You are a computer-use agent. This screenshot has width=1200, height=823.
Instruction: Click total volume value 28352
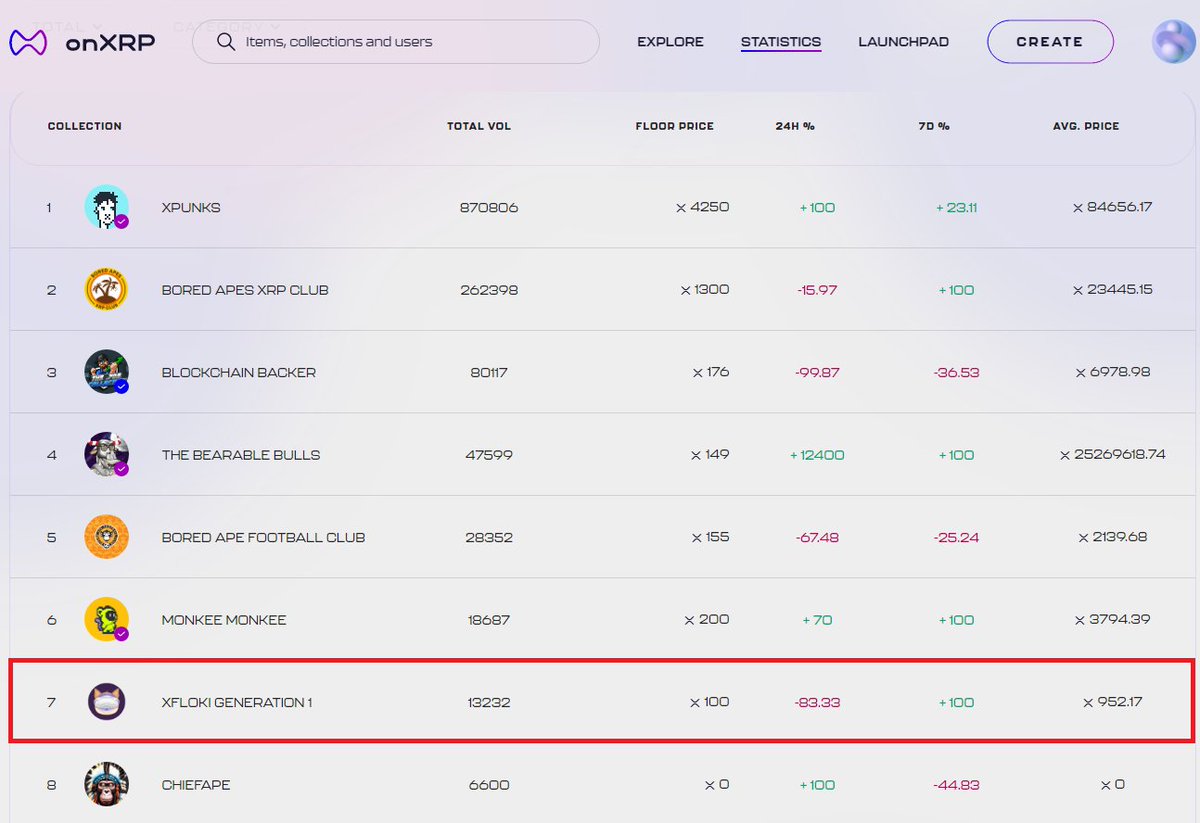(489, 537)
